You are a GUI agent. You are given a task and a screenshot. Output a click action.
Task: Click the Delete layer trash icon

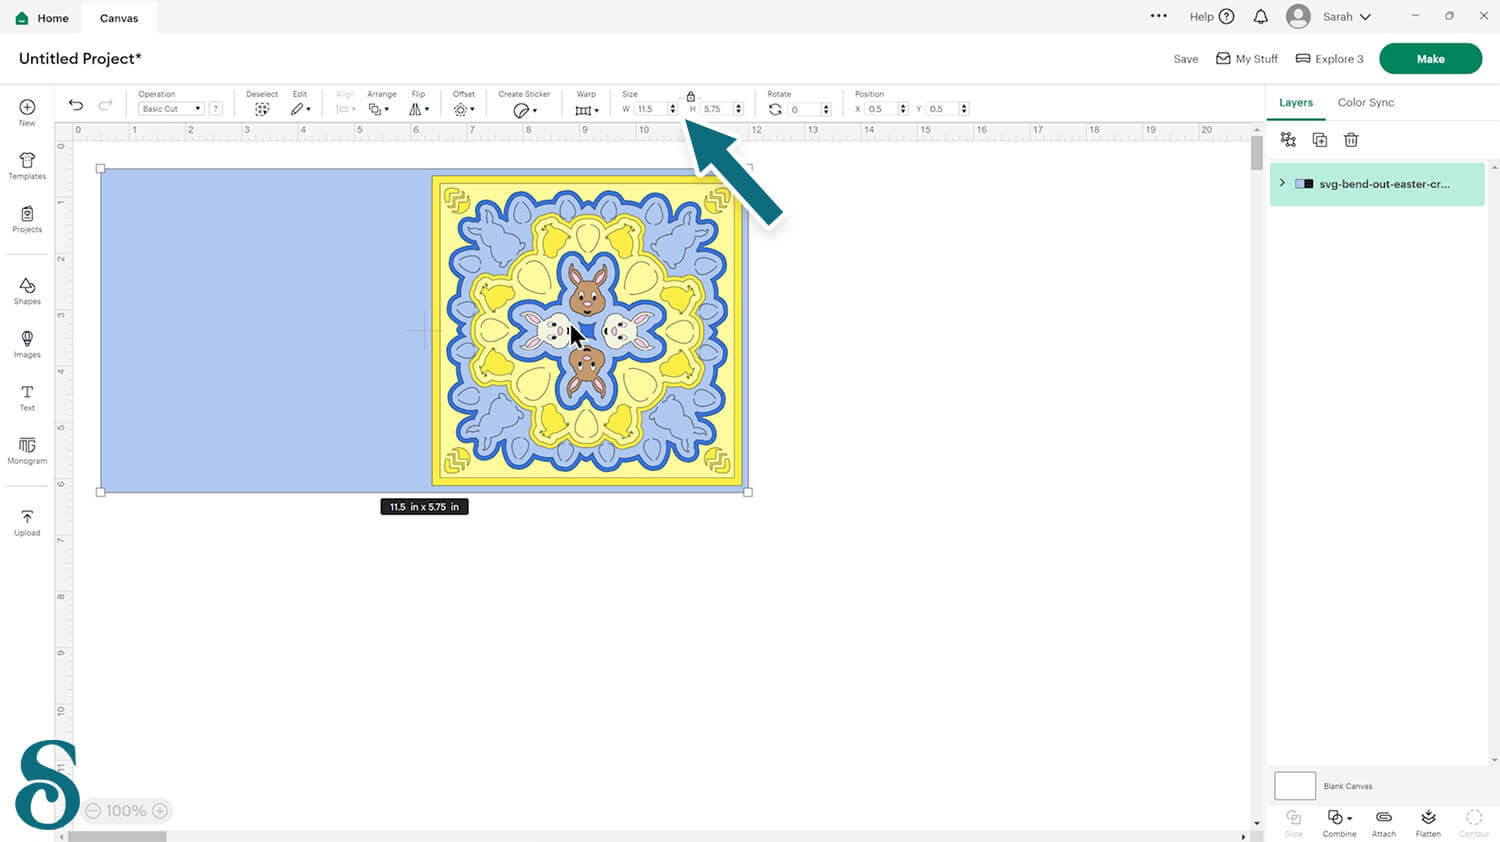tap(1351, 140)
